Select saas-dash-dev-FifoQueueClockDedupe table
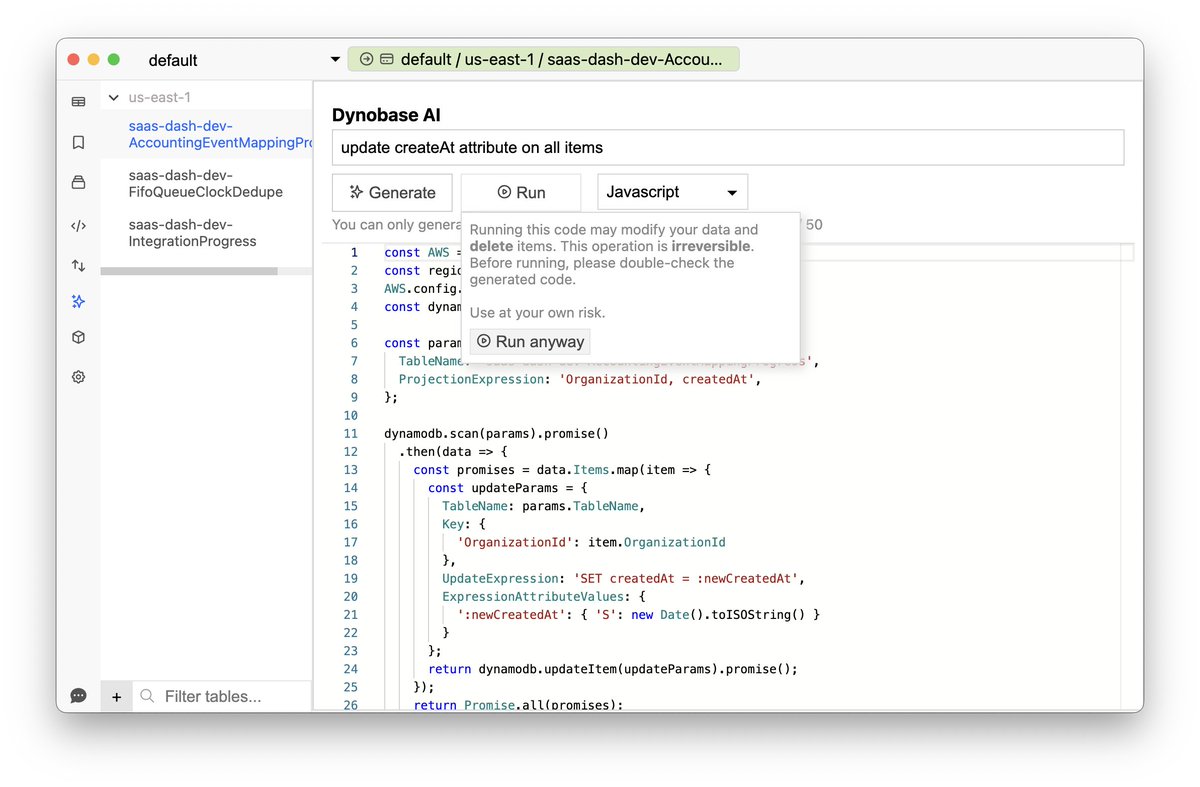The width and height of the screenshot is (1200, 787). pos(206,183)
